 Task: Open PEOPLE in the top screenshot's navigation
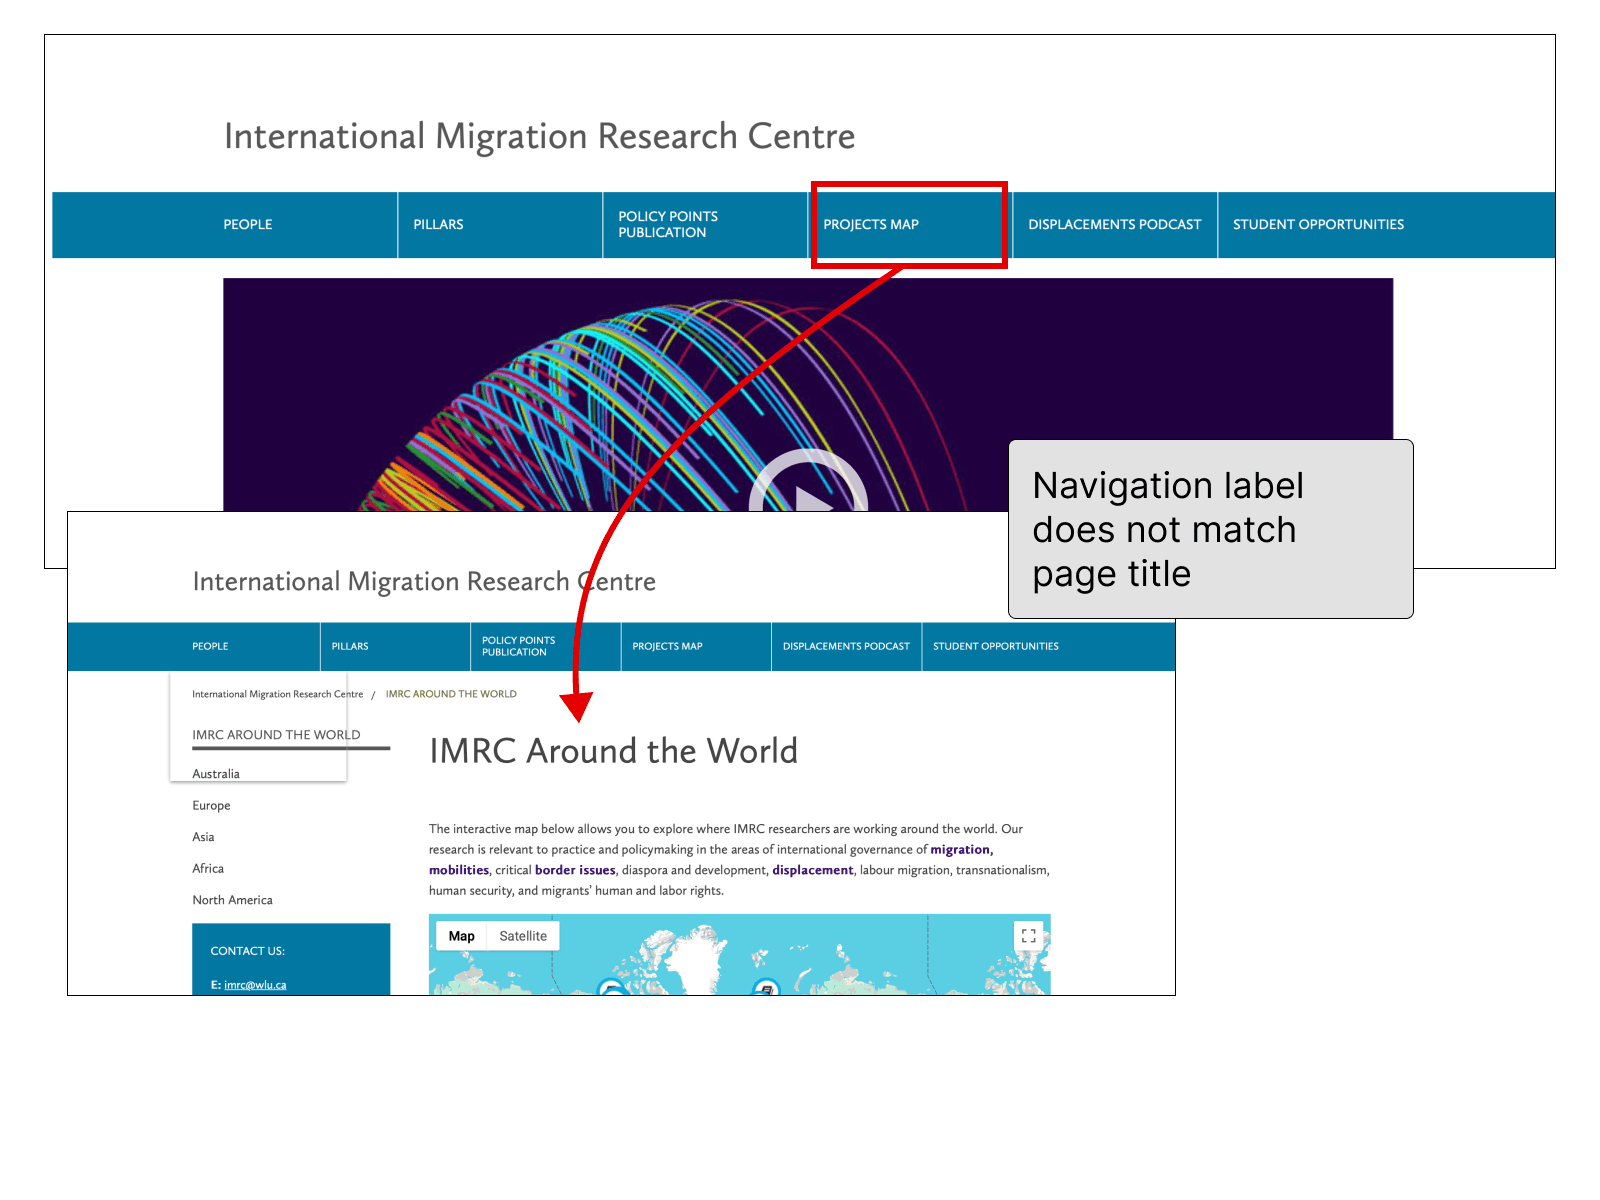click(x=248, y=225)
